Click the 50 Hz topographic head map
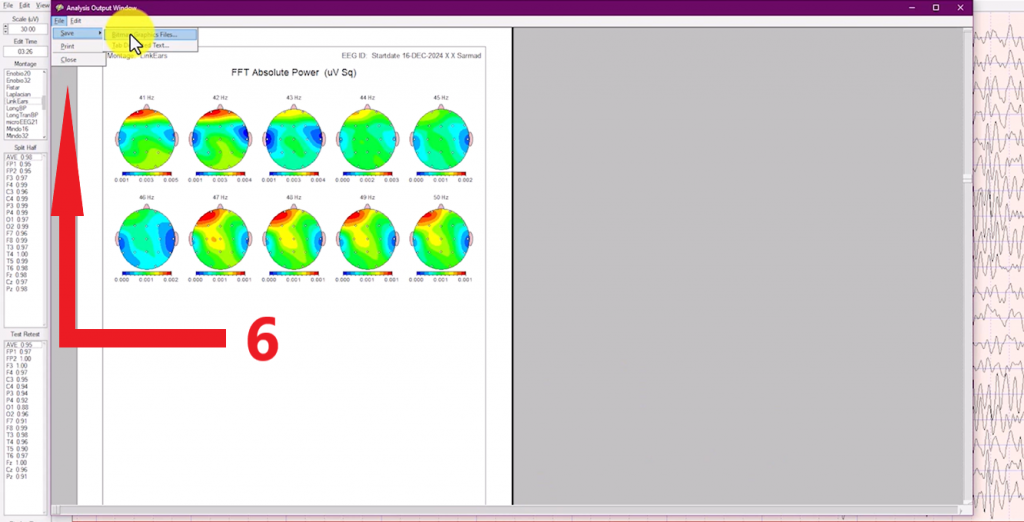This screenshot has width=1024, height=522. pos(441,238)
